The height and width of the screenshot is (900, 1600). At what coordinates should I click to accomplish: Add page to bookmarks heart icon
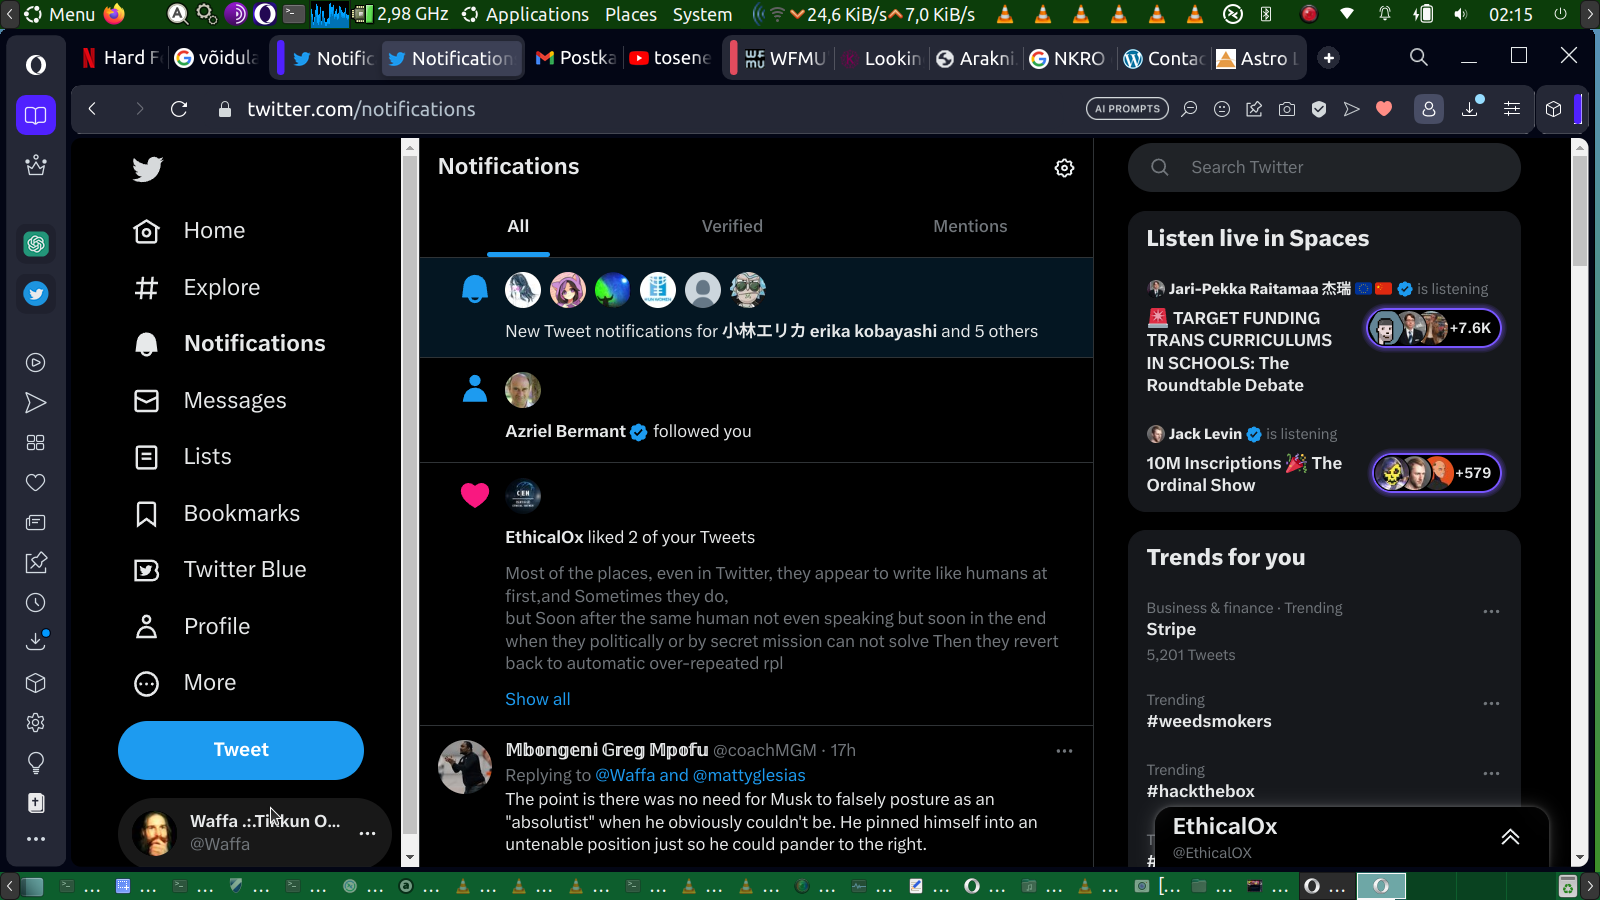click(1384, 109)
